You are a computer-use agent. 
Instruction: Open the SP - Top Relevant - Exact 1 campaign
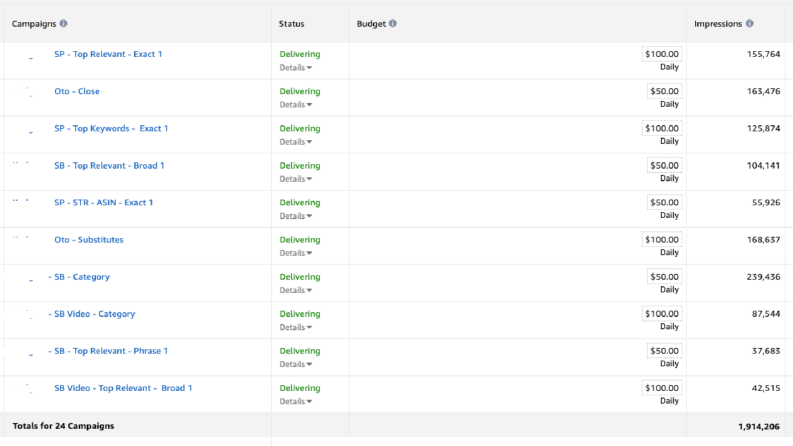pyautogui.click(x=108, y=54)
